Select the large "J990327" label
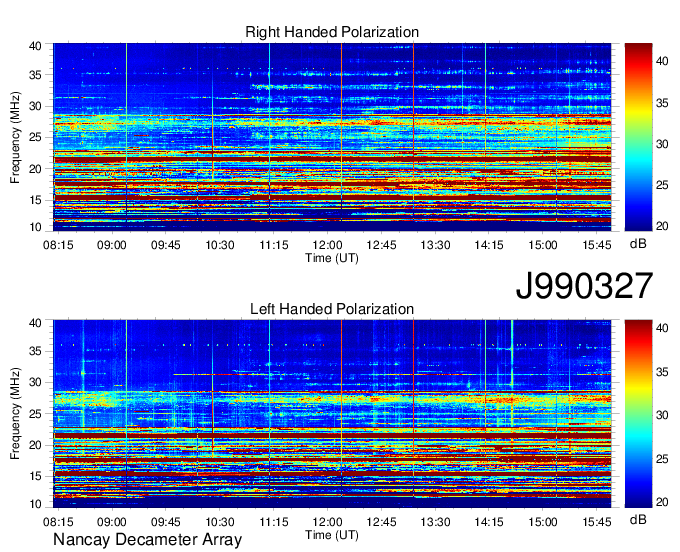 click(584, 286)
